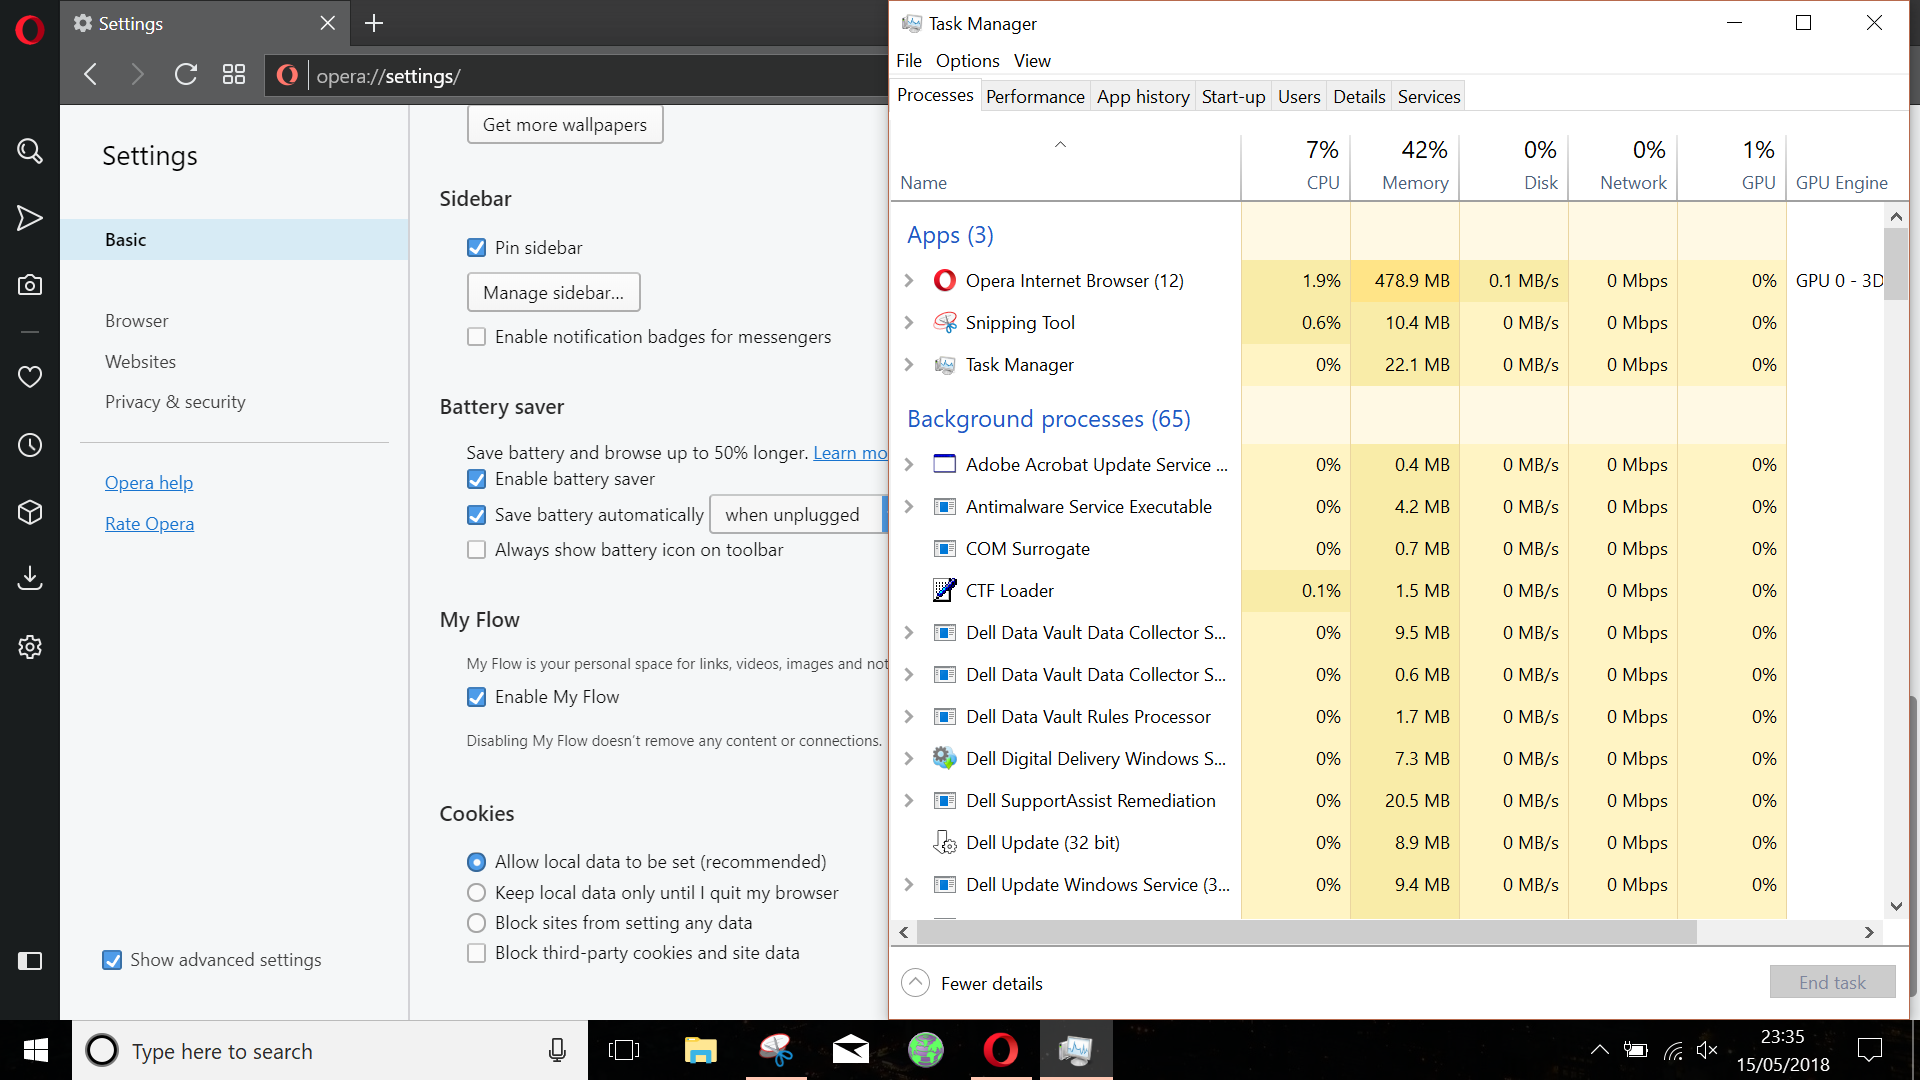
Task: Enable notification badges for messengers
Action: (477, 336)
